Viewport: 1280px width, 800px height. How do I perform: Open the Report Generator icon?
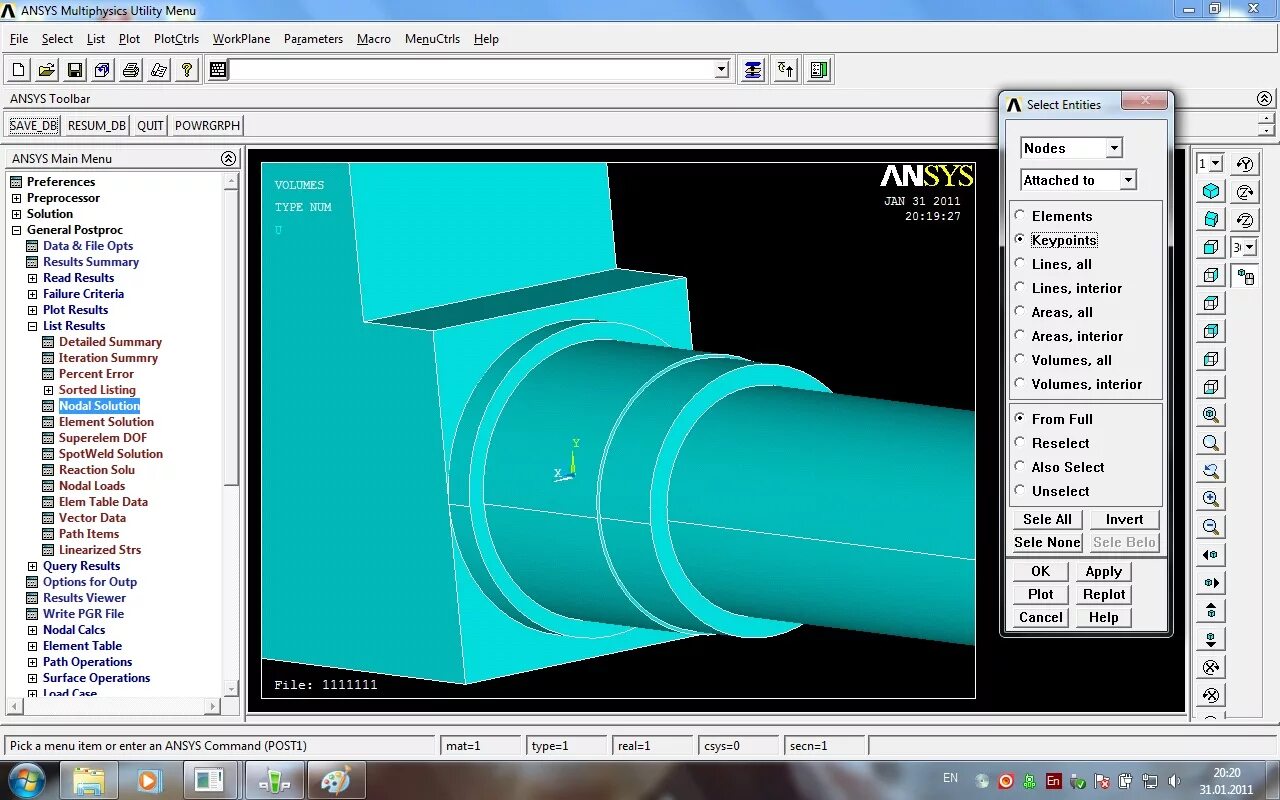pos(158,70)
